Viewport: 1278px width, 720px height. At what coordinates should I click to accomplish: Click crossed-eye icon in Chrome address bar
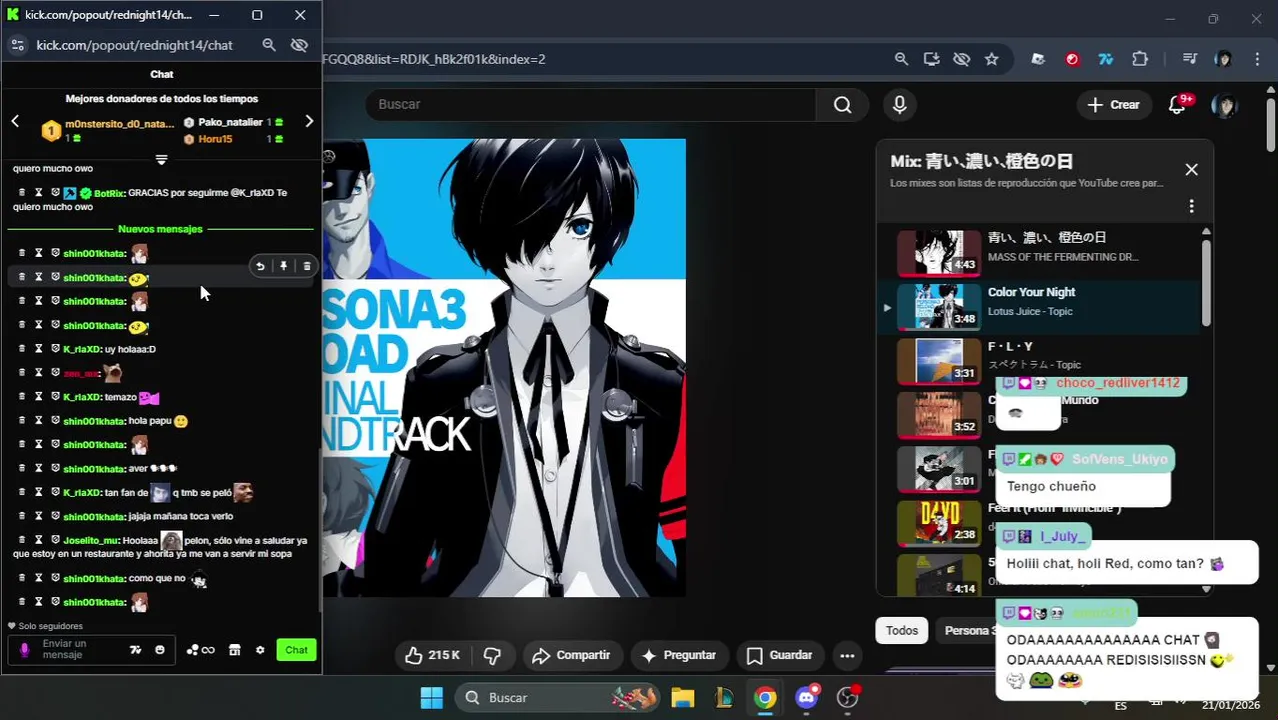[962, 59]
